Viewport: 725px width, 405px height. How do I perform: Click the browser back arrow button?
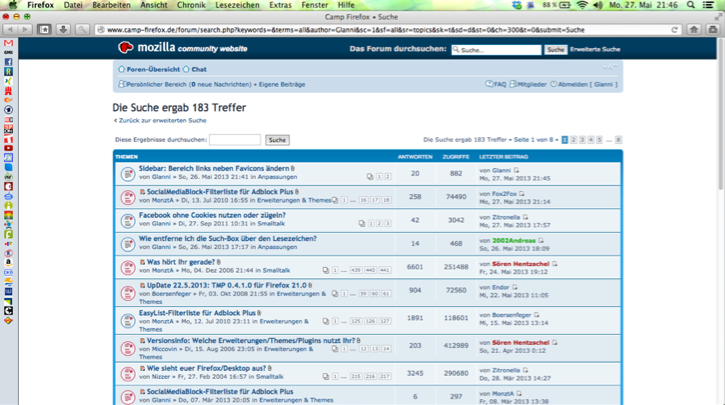(10, 30)
